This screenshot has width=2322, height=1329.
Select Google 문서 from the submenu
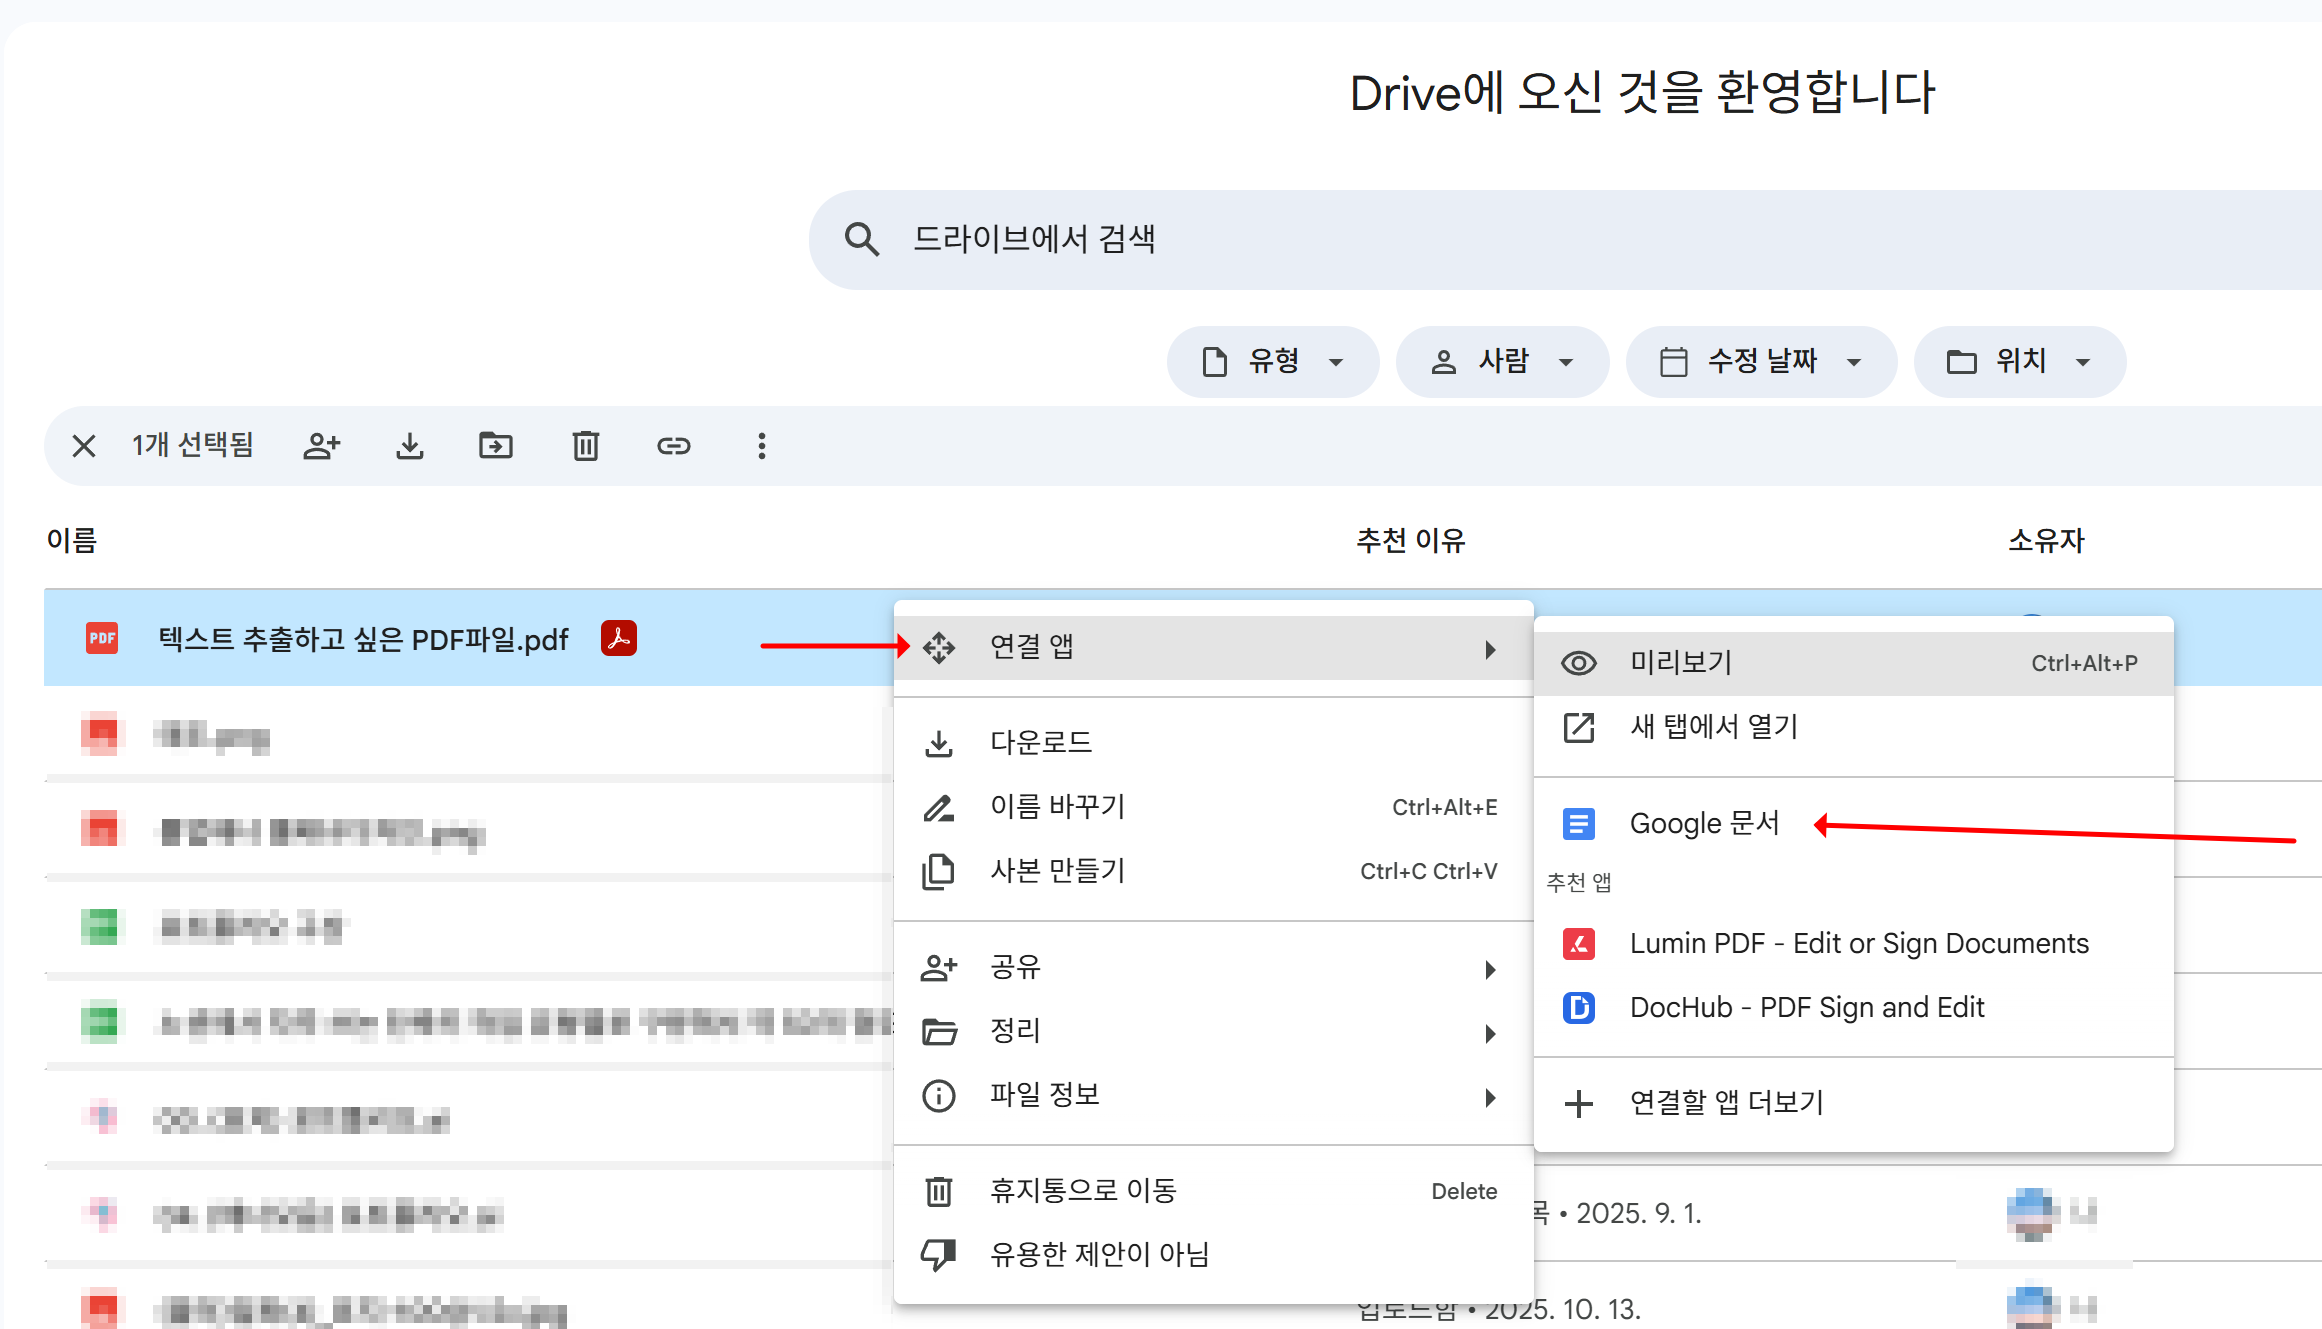click(1705, 822)
